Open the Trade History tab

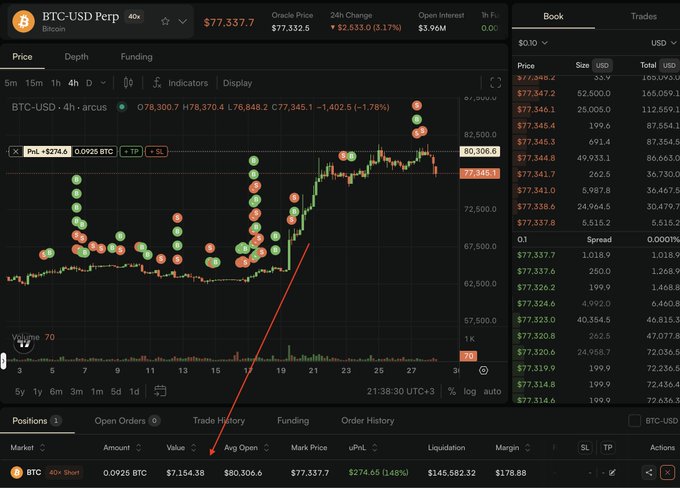(x=219, y=420)
